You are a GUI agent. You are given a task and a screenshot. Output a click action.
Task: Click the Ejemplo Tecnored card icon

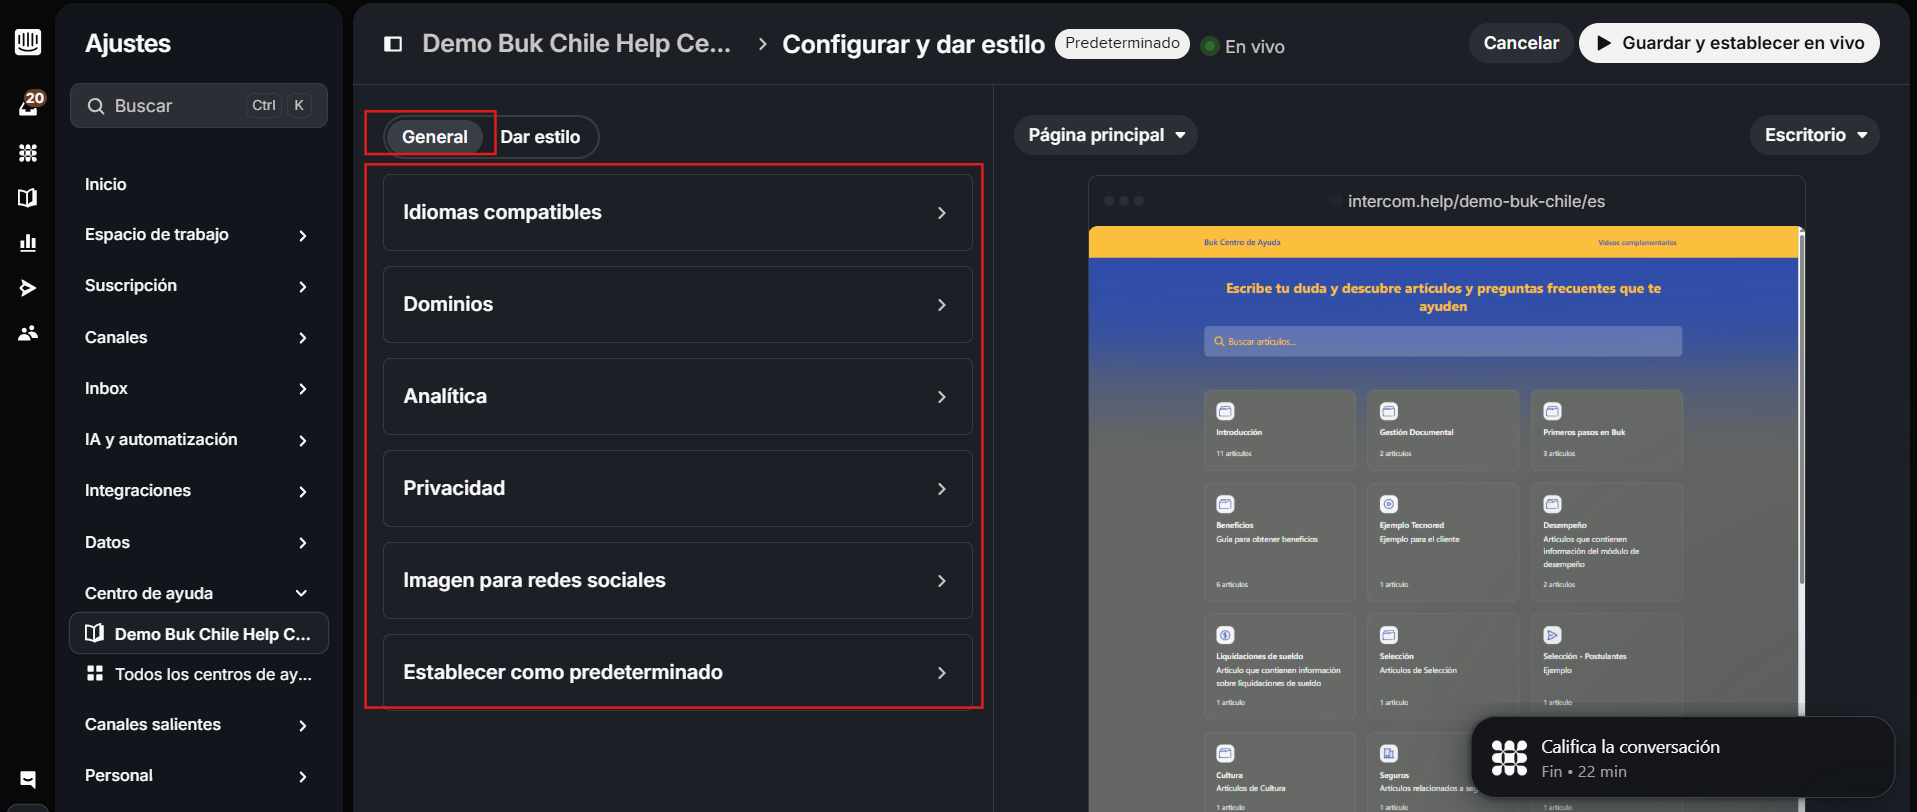(1389, 504)
